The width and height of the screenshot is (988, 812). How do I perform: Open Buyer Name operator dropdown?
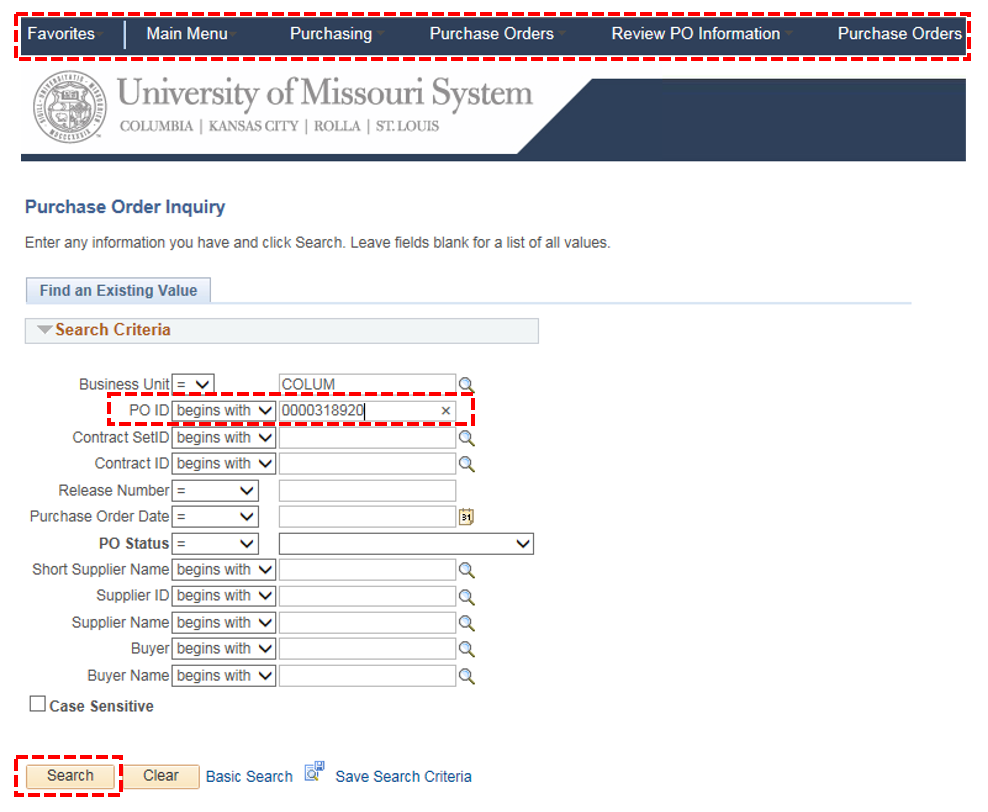point(224,675)
